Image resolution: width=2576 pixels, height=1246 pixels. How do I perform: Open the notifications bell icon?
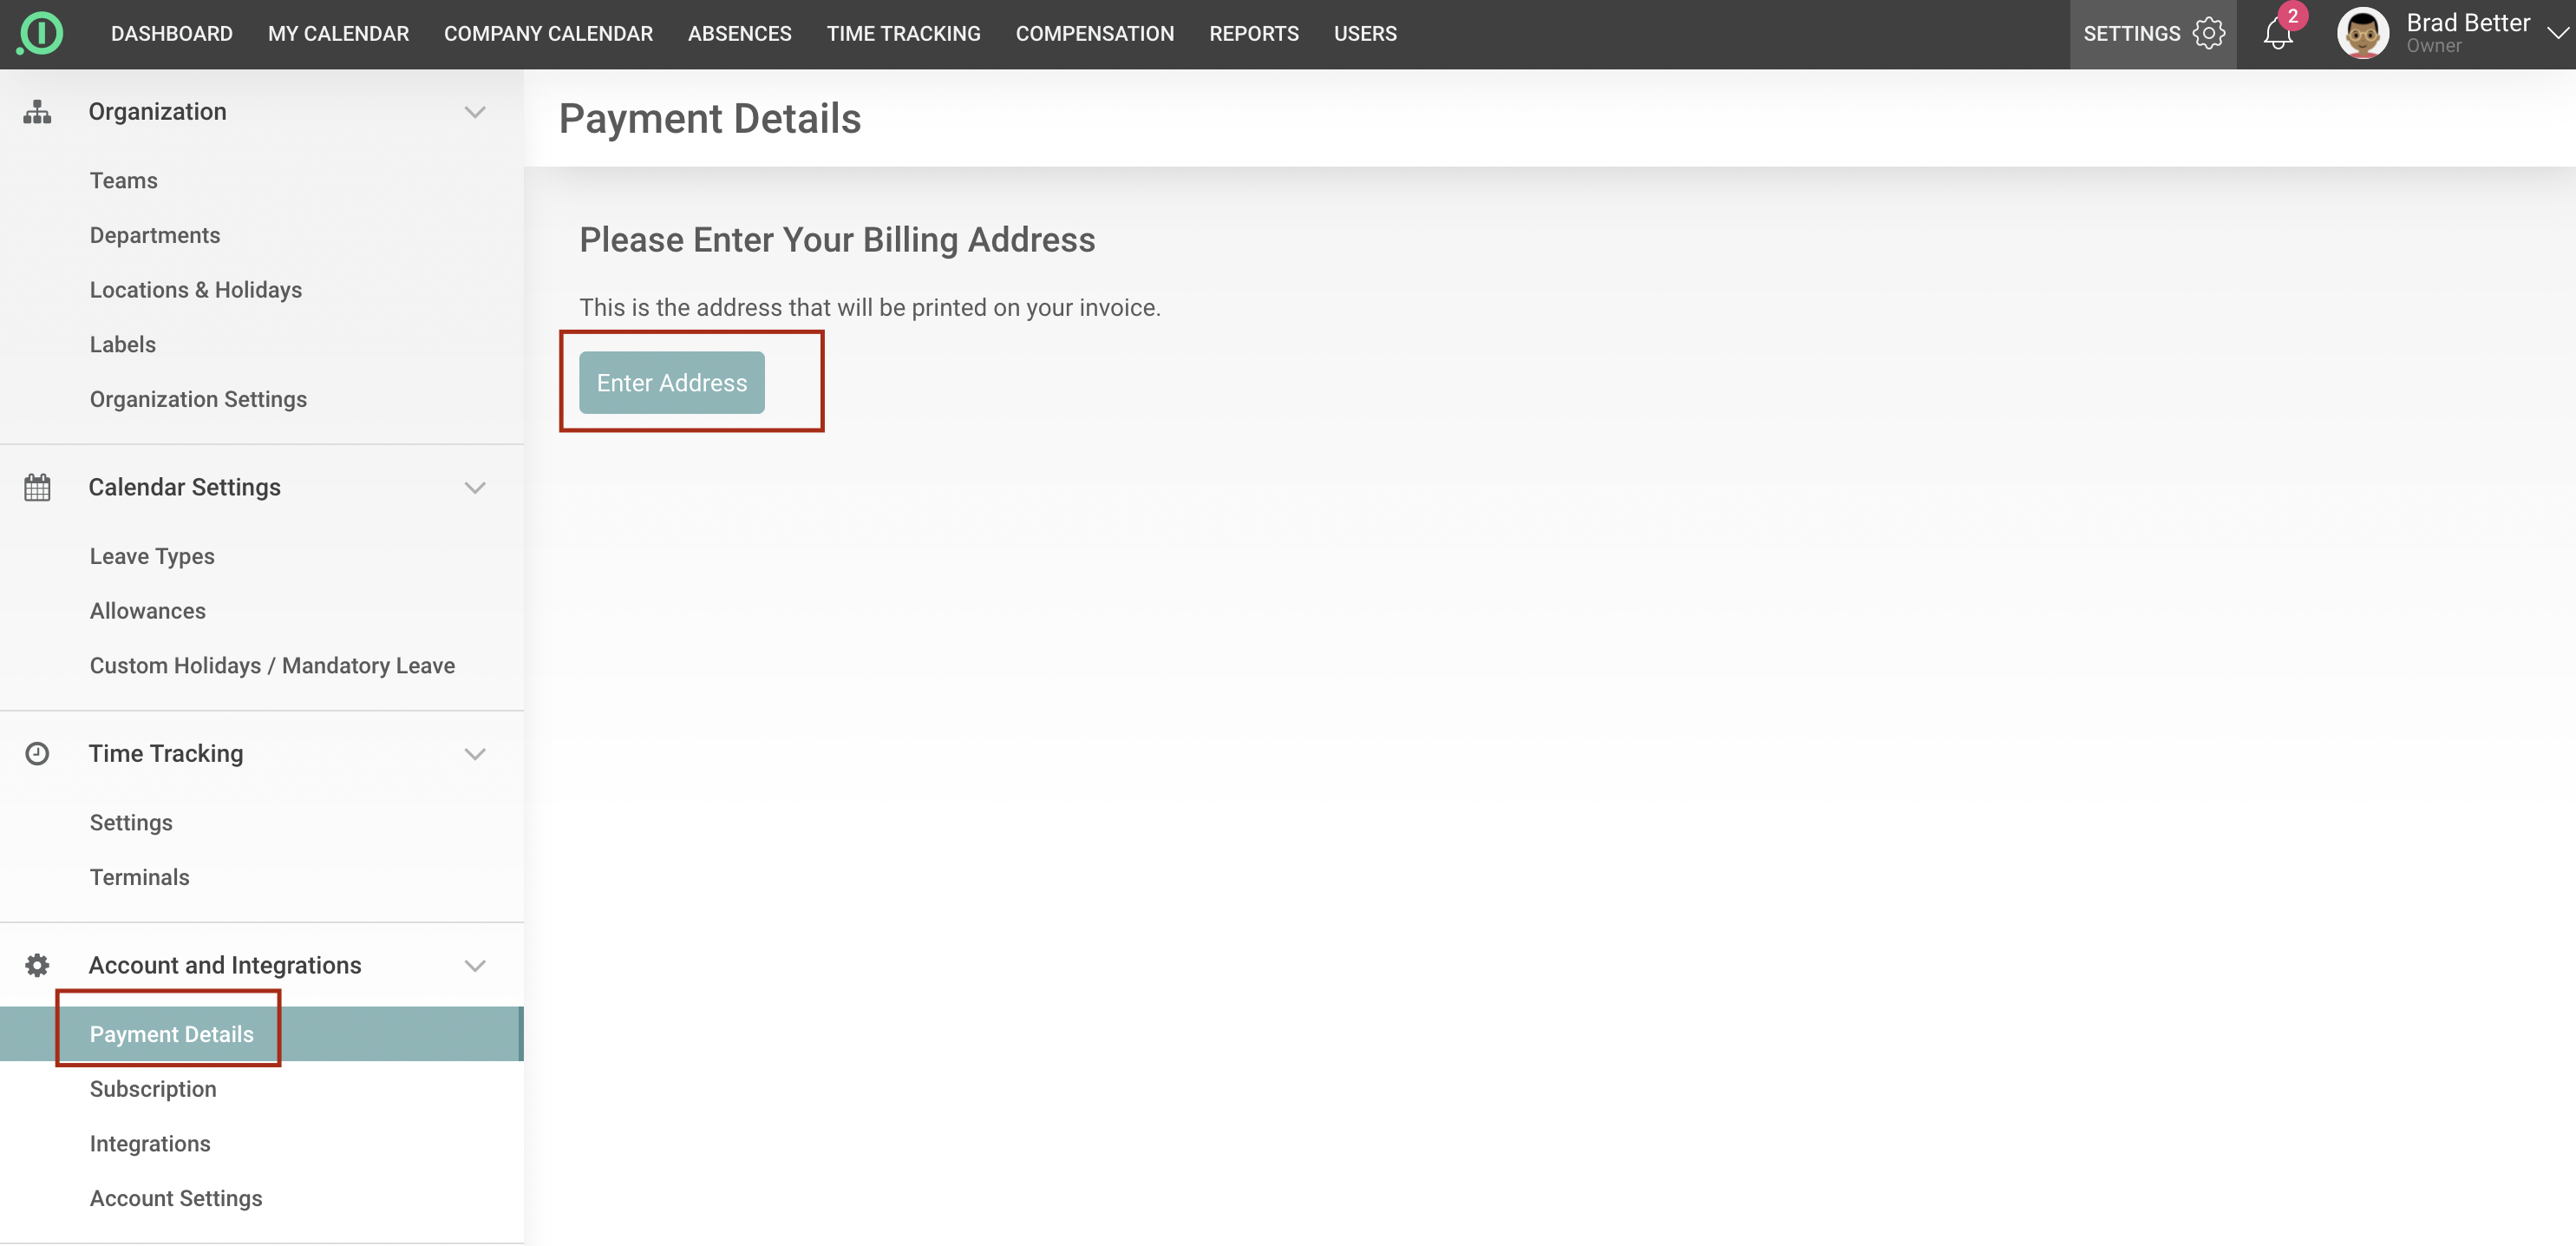[x=2277, y=34]
